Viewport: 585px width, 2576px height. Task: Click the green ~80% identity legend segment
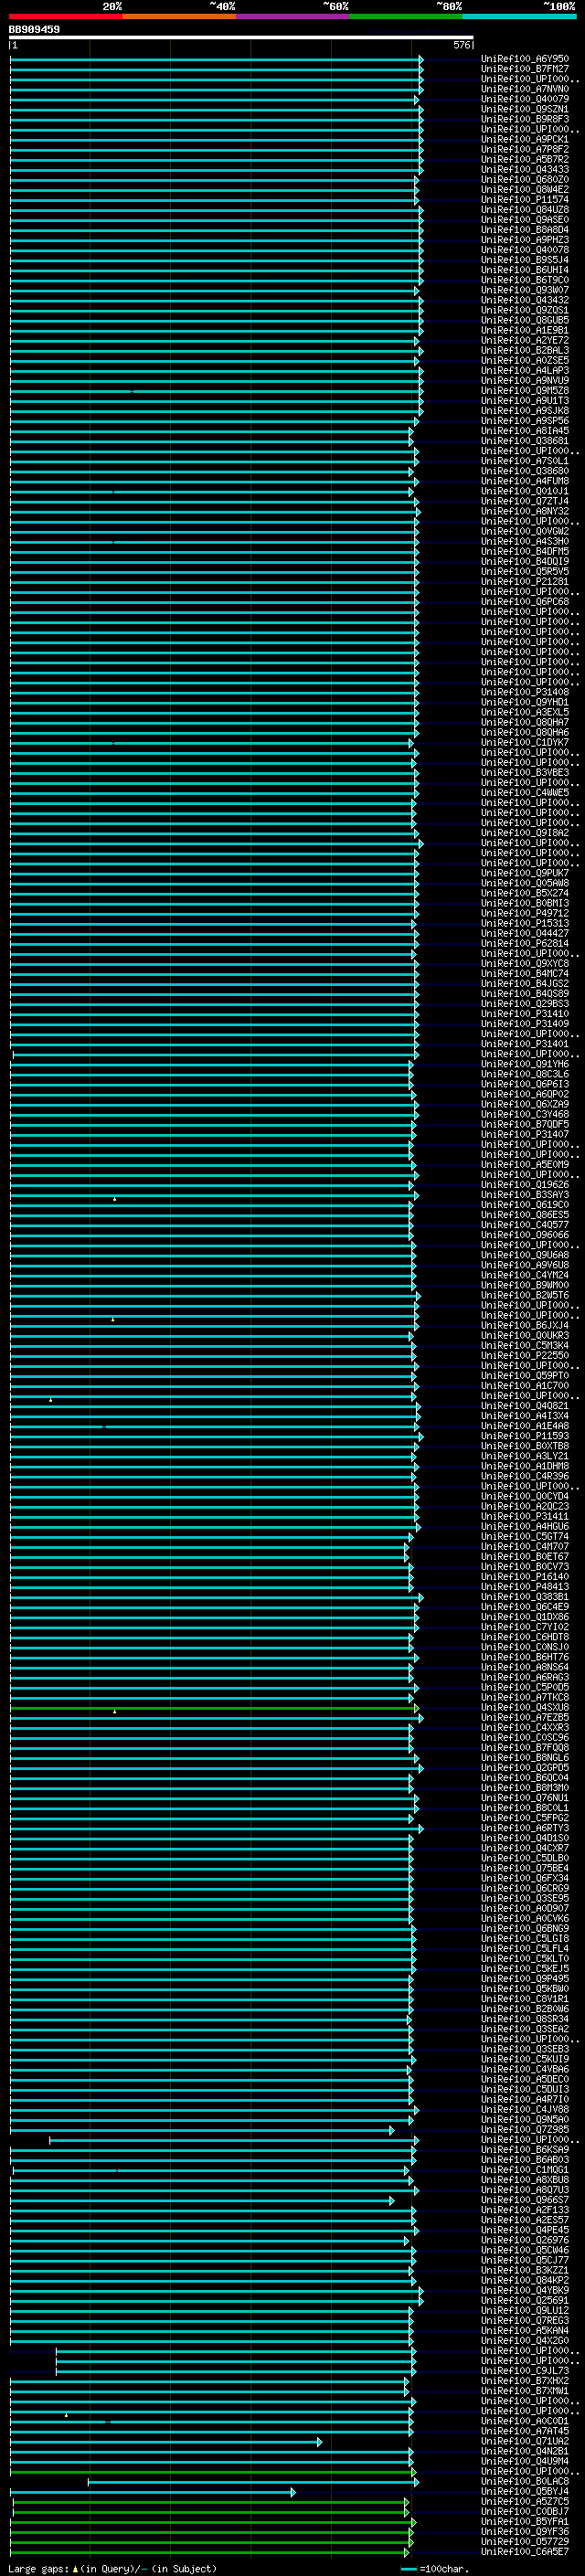pos(406,16)
